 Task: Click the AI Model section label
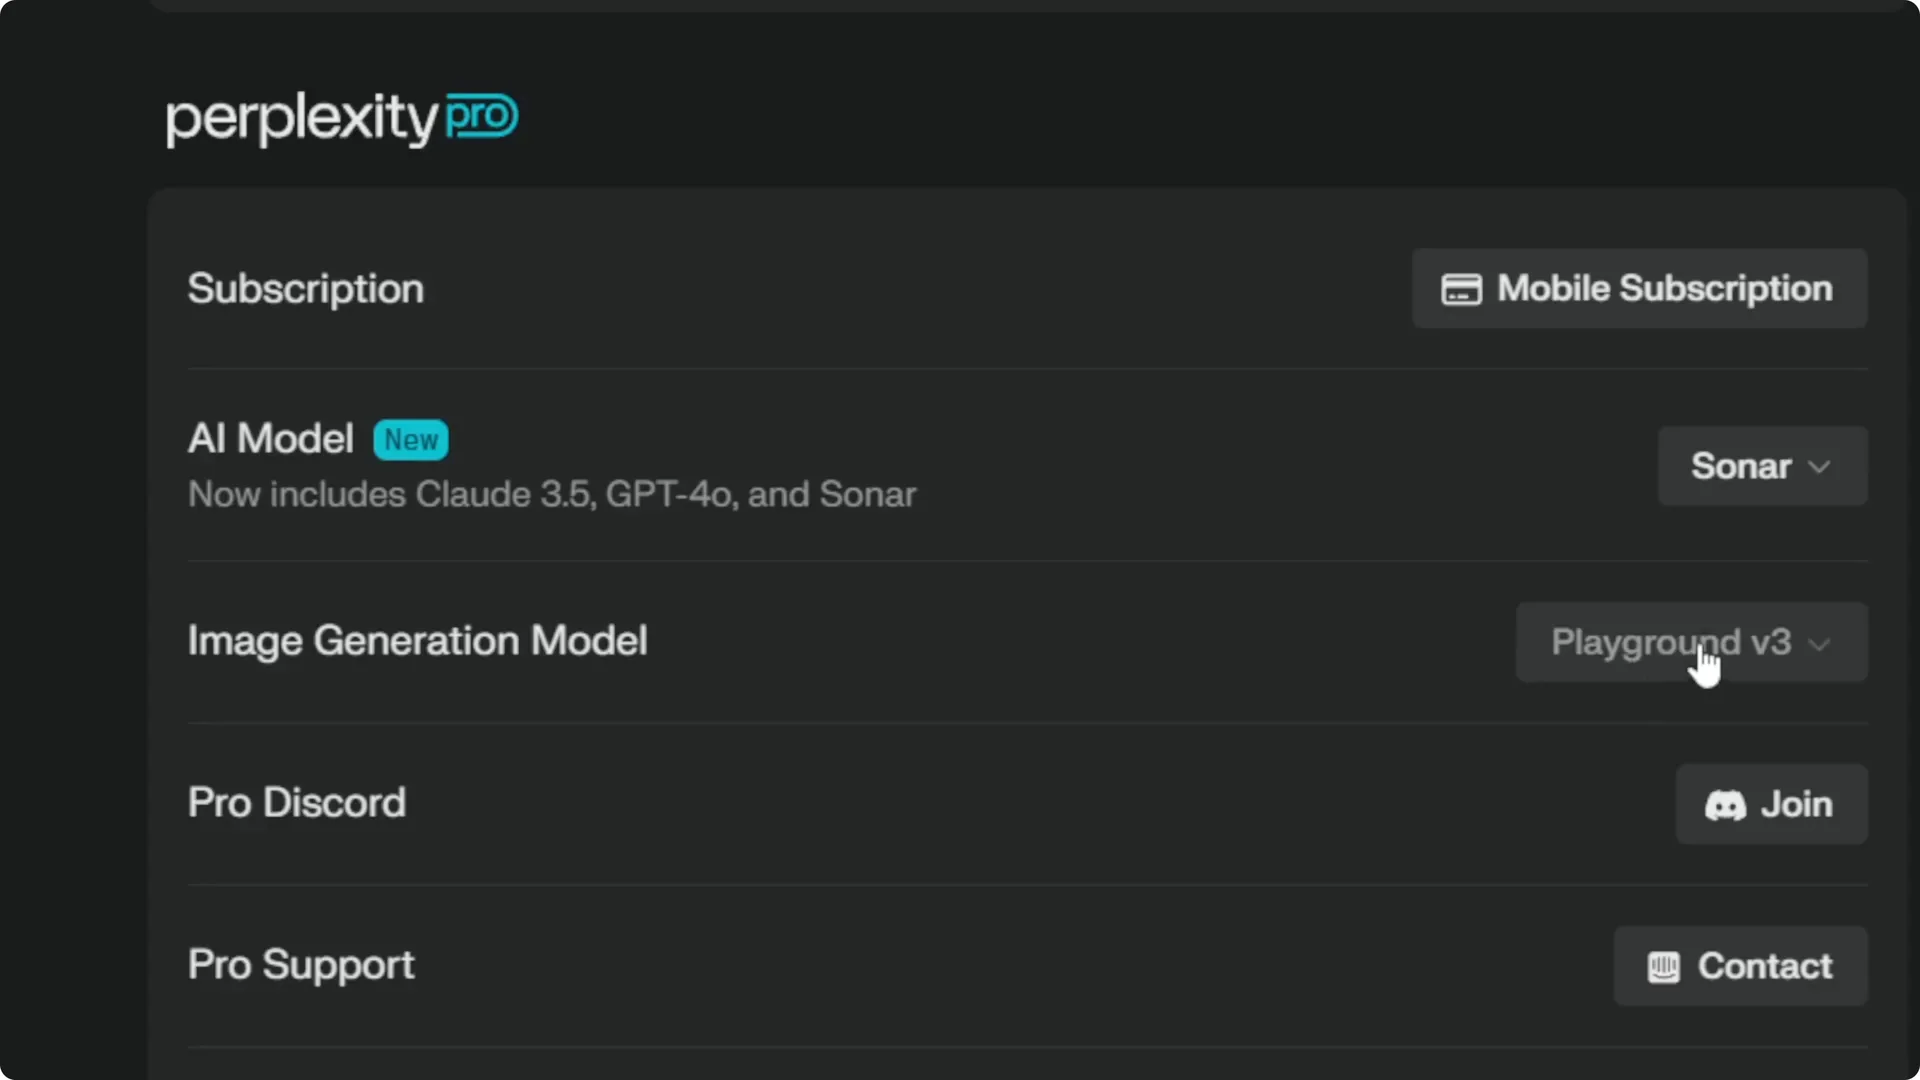pyautogui.click(x=270, y=438)
